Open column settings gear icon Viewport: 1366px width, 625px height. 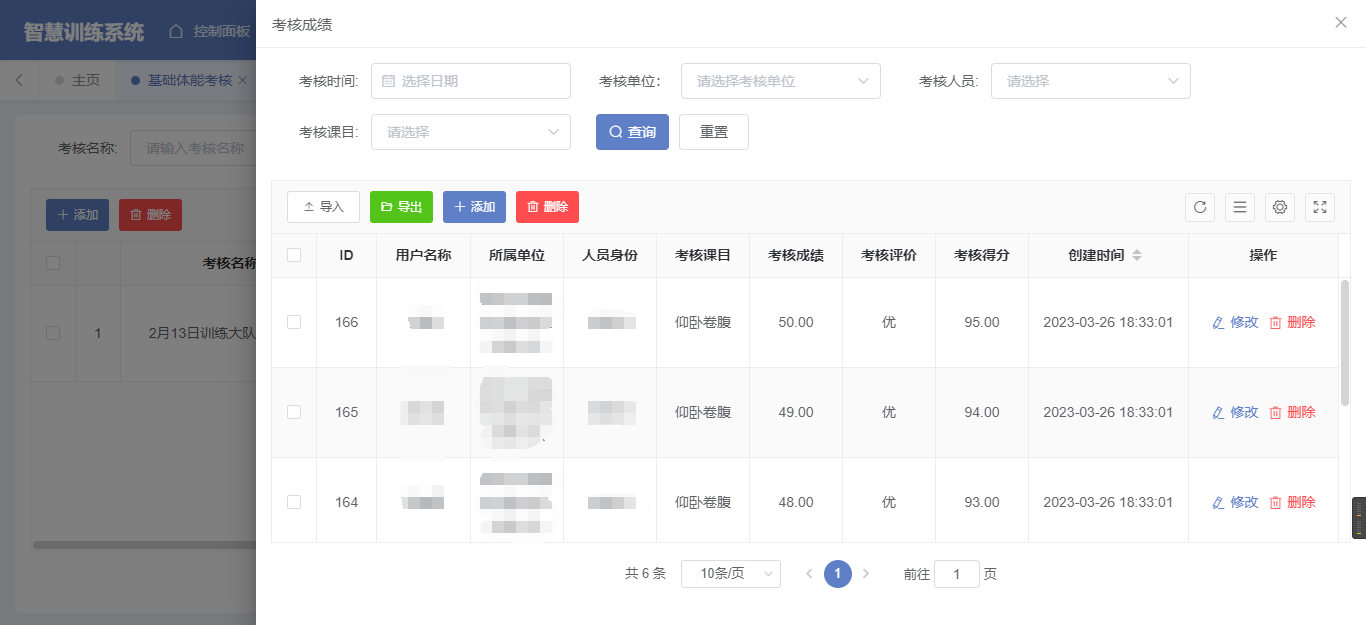point(1280,207)
